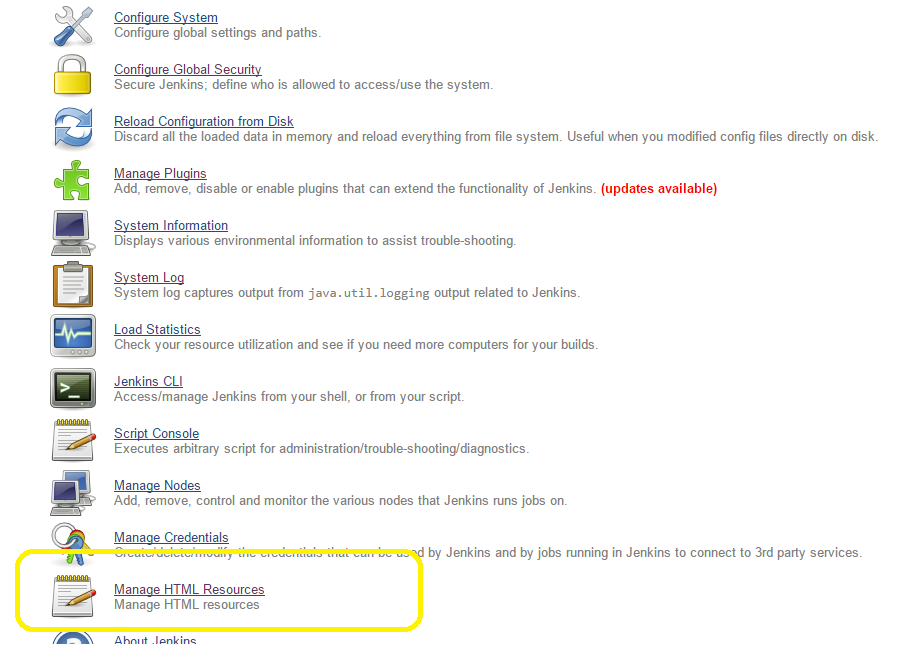Open the Manage HTML Resources link
The height and width of the screenshot is (648, 902).
click(189, 589)
